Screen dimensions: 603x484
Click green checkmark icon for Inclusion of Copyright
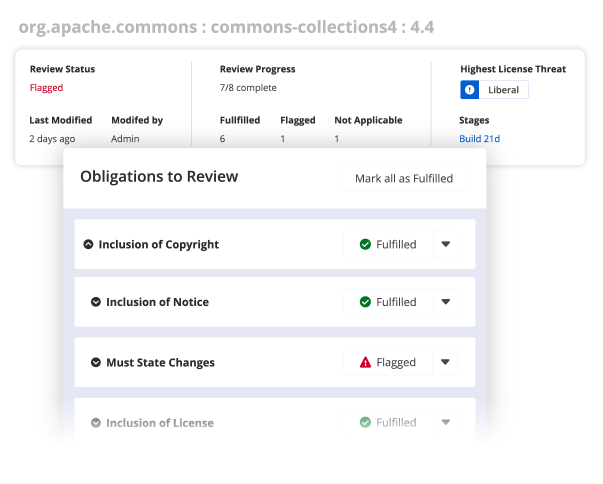[x=365, y=244]
